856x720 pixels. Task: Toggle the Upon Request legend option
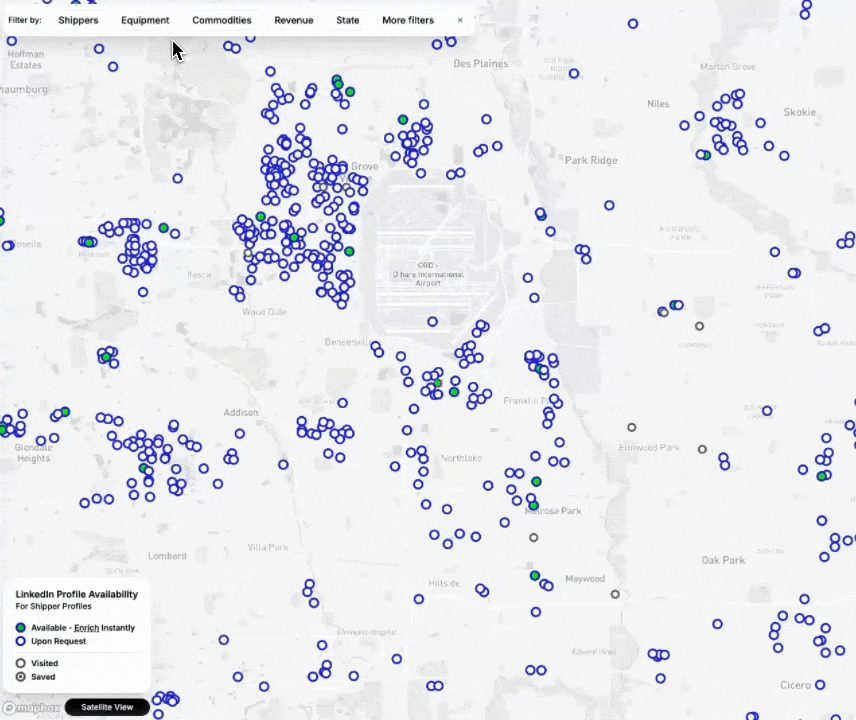(21, 641)
